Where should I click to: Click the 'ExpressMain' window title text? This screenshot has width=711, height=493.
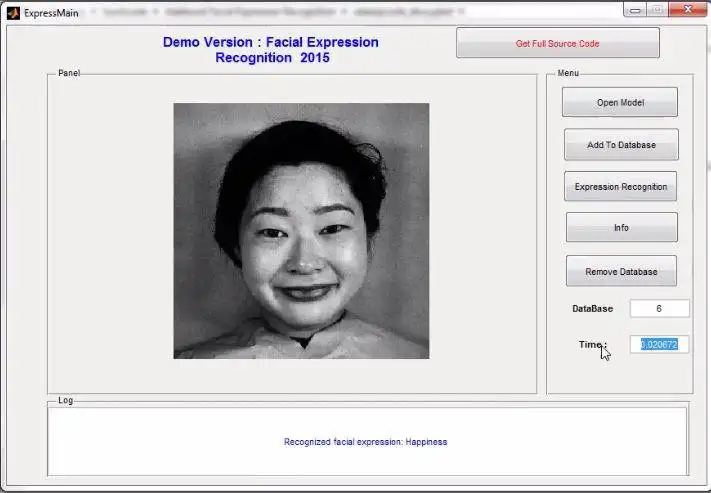(x=51, y=13)
